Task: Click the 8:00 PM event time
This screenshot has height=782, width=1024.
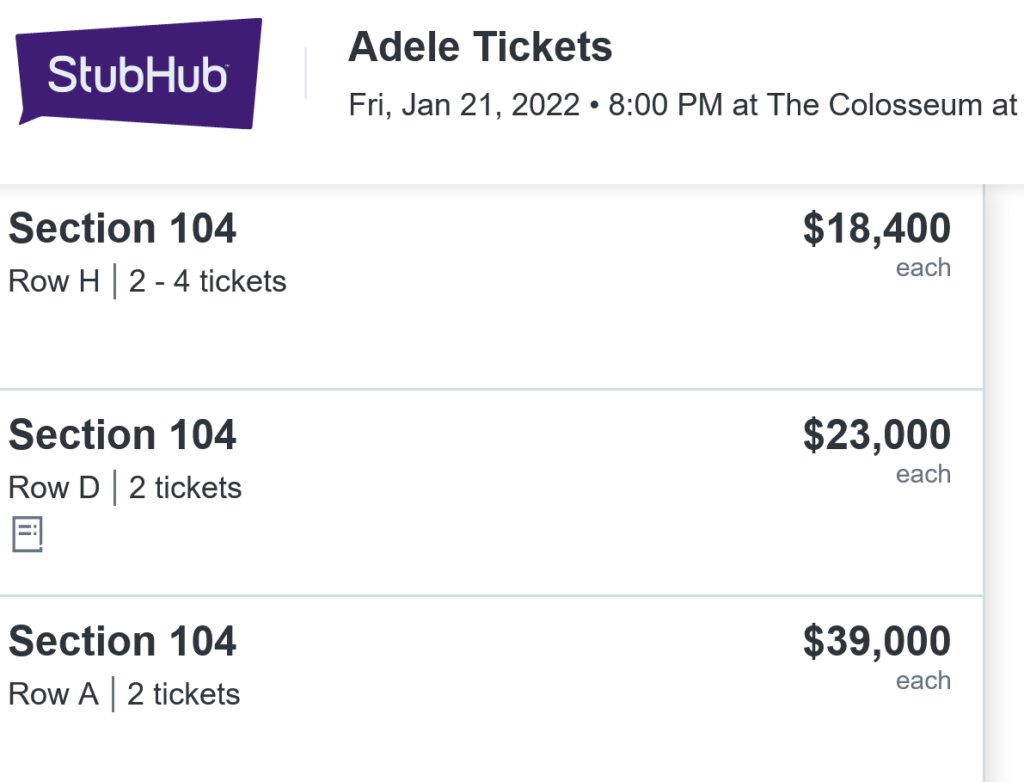Action: tap(665, 105)
